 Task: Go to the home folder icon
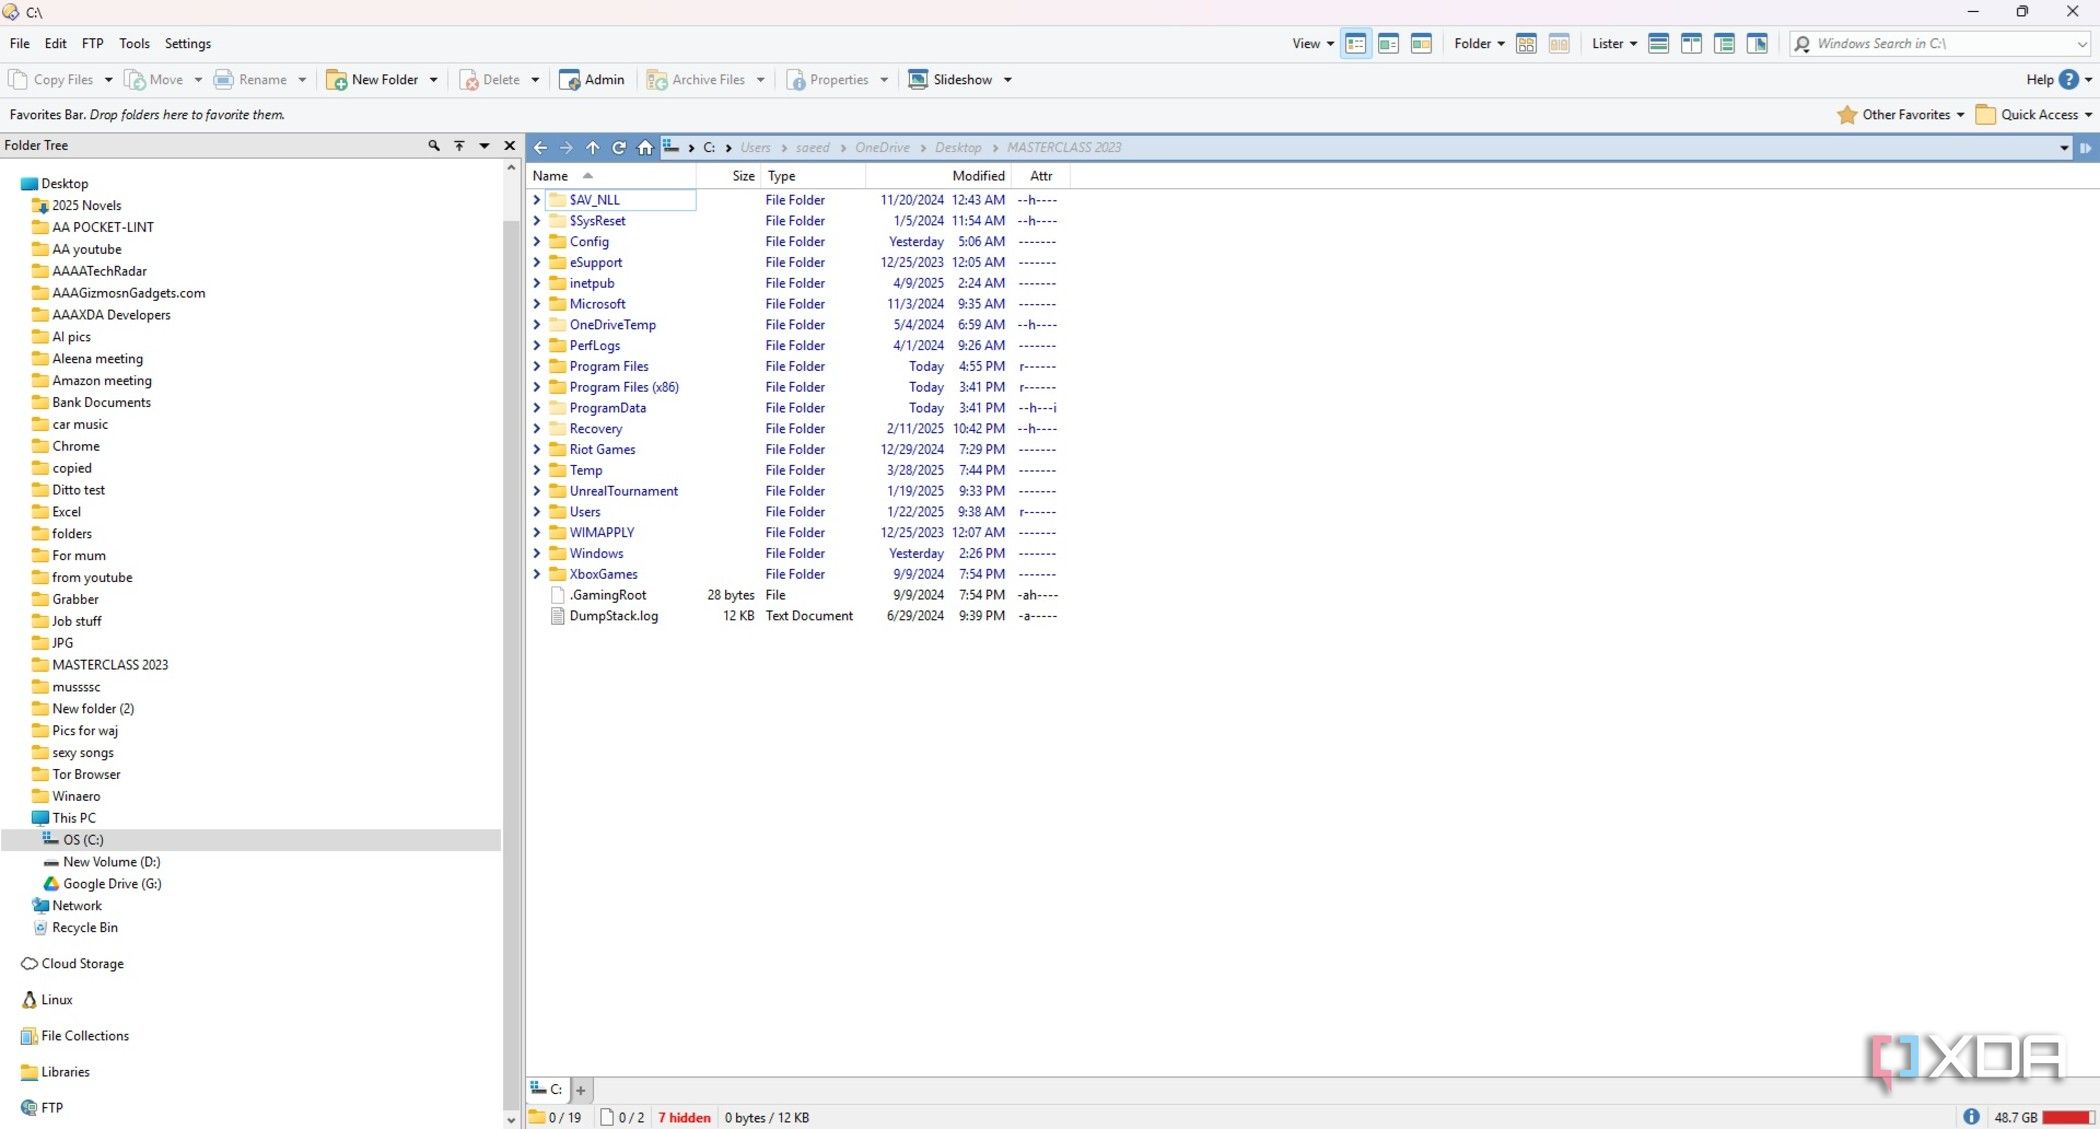[645, 147]
